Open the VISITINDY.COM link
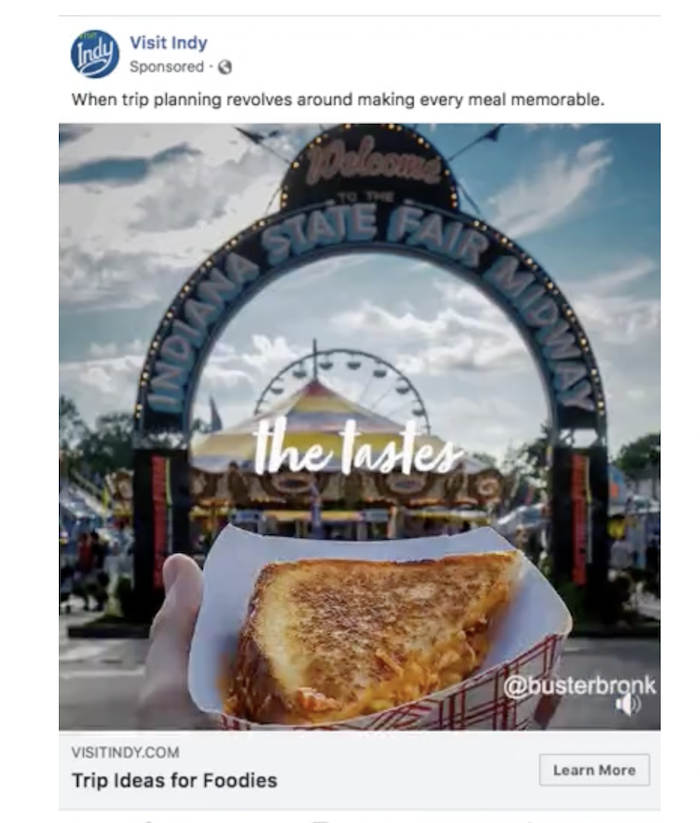The width and height of the screenshot is (700, 823). 125,752
